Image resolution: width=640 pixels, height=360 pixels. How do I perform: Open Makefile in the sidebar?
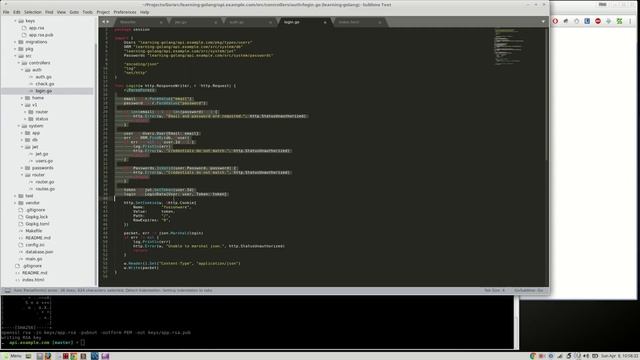coord(33,231)
